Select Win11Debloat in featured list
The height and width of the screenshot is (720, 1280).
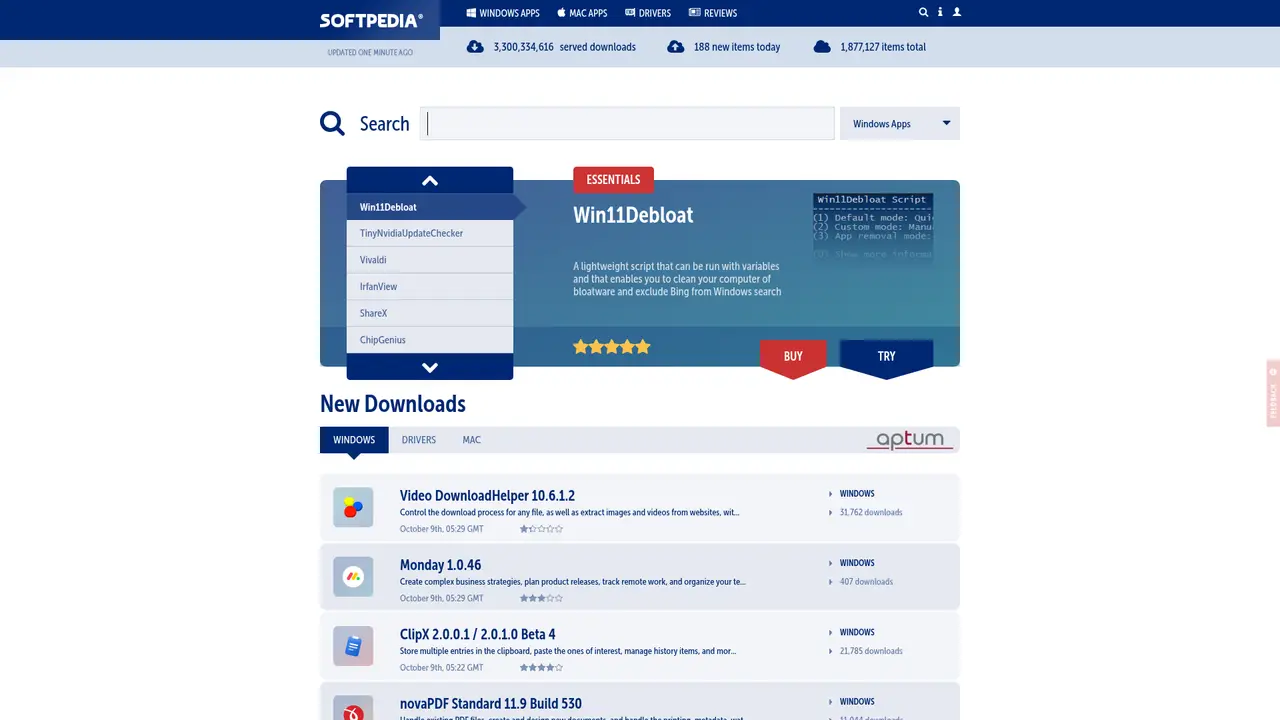(x=430, y=207)
